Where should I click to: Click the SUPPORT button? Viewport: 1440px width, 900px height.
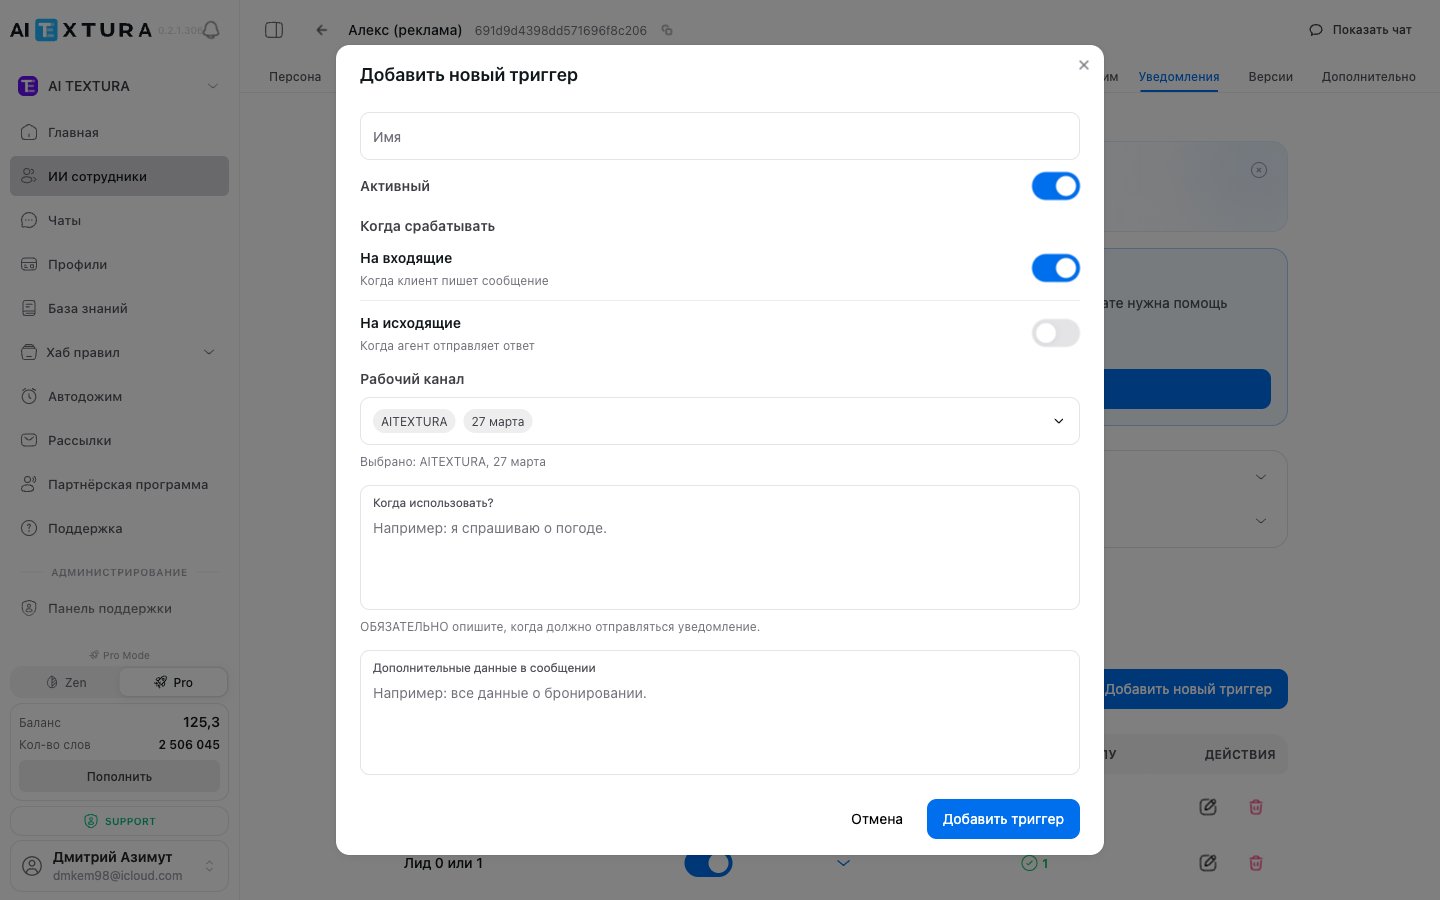[x=120, y=821]
